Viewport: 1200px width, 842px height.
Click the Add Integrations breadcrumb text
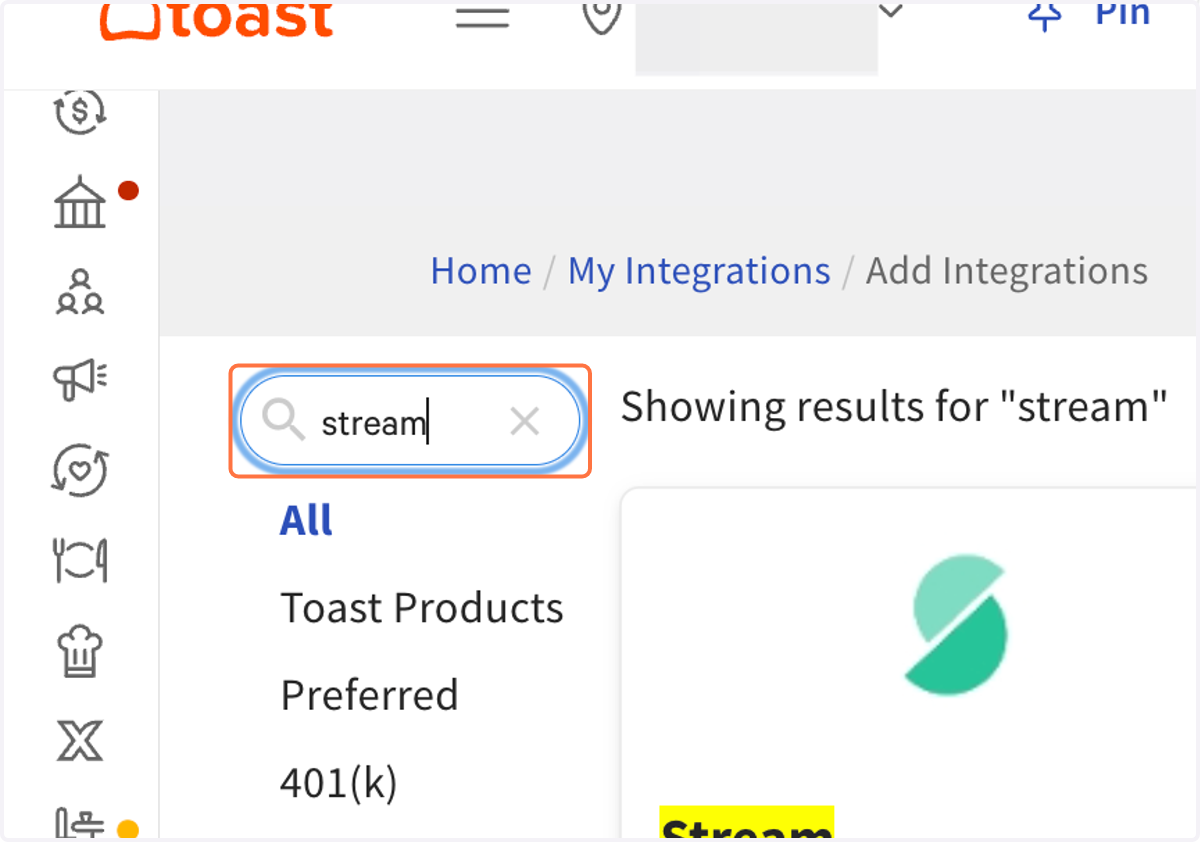pos(1007,271)
